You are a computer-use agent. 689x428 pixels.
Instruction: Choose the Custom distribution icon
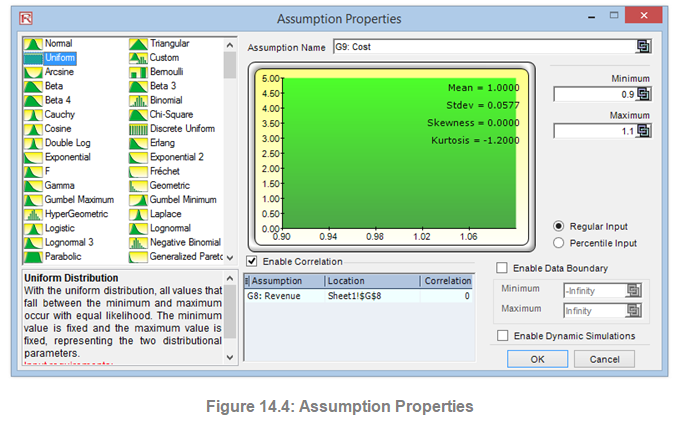[138, 58]
